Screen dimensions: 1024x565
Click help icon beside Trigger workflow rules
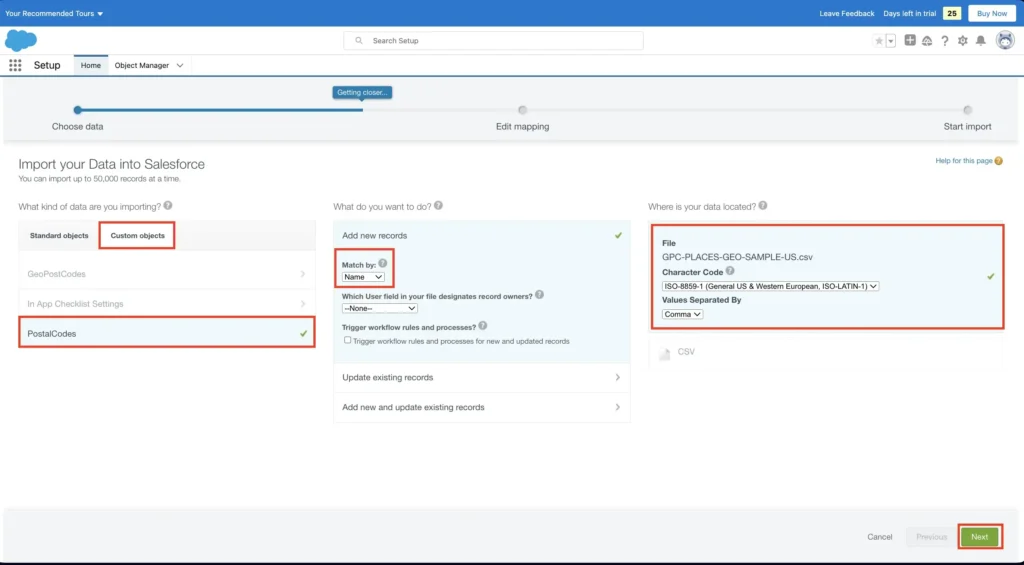[483, 325]
